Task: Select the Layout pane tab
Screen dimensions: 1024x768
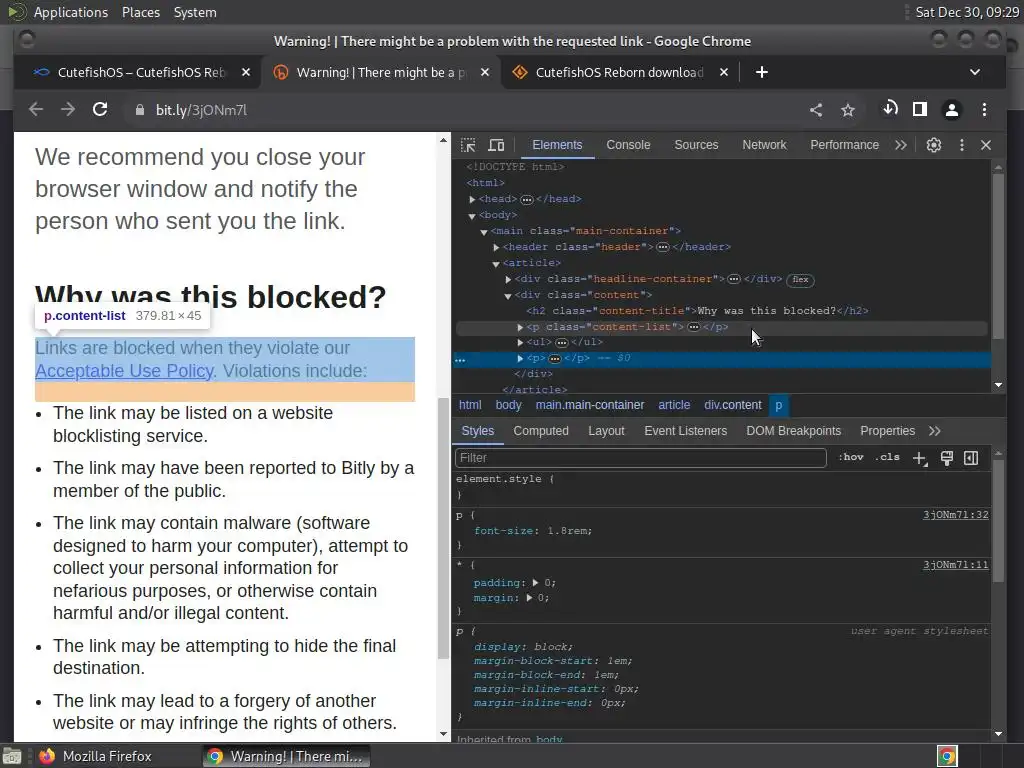Action: pos(606,431)
